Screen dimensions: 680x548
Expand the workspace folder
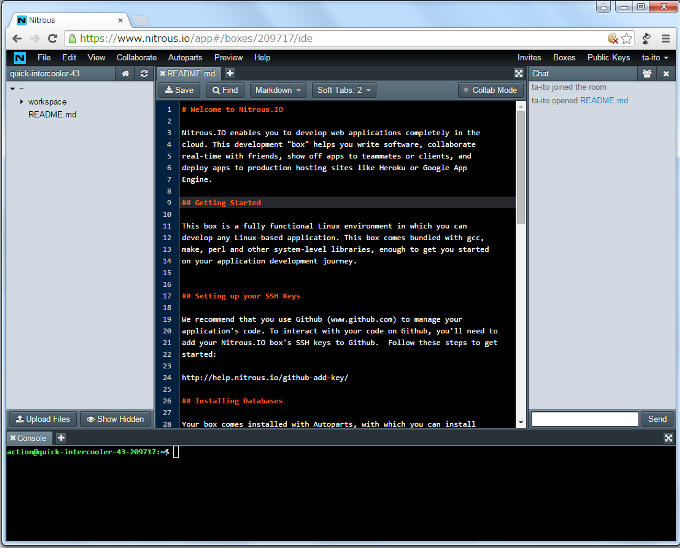(x=21, y=102)
